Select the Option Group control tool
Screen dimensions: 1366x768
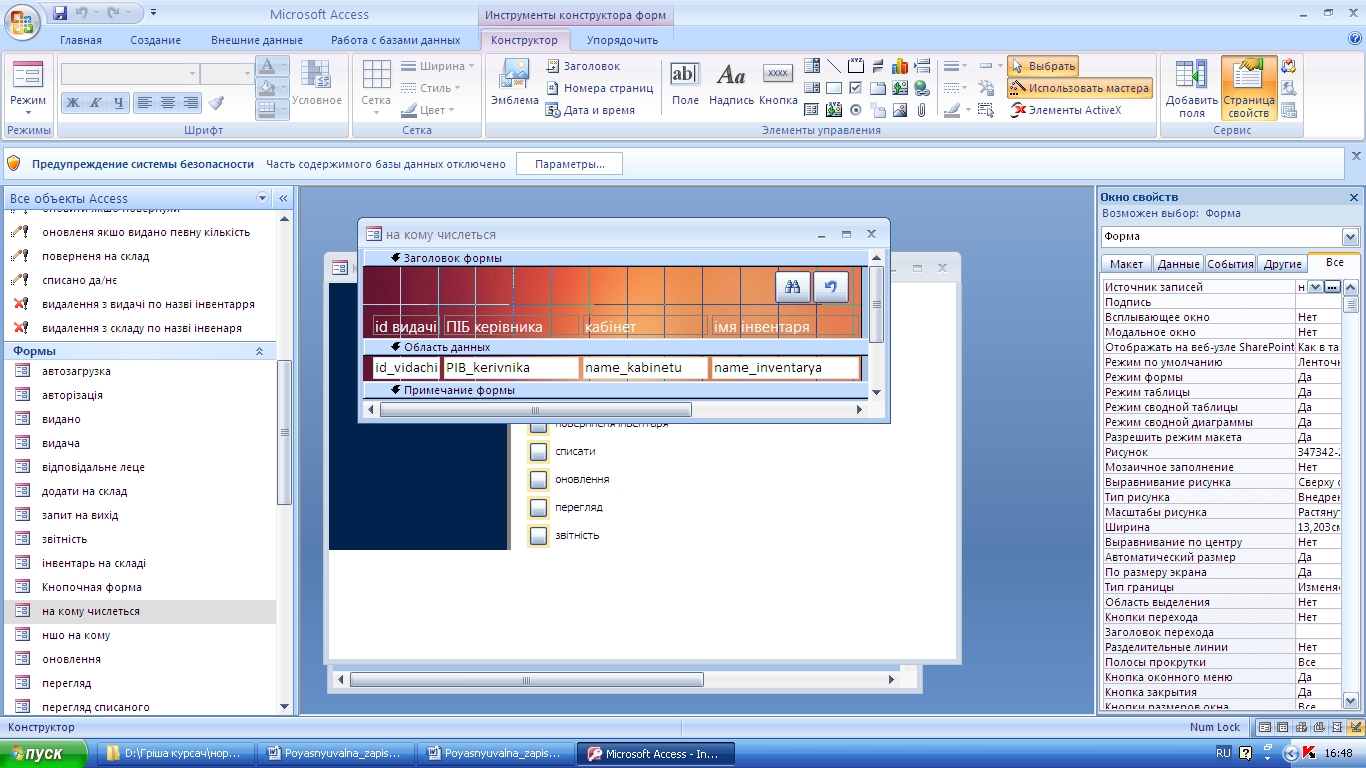(856, 66)
